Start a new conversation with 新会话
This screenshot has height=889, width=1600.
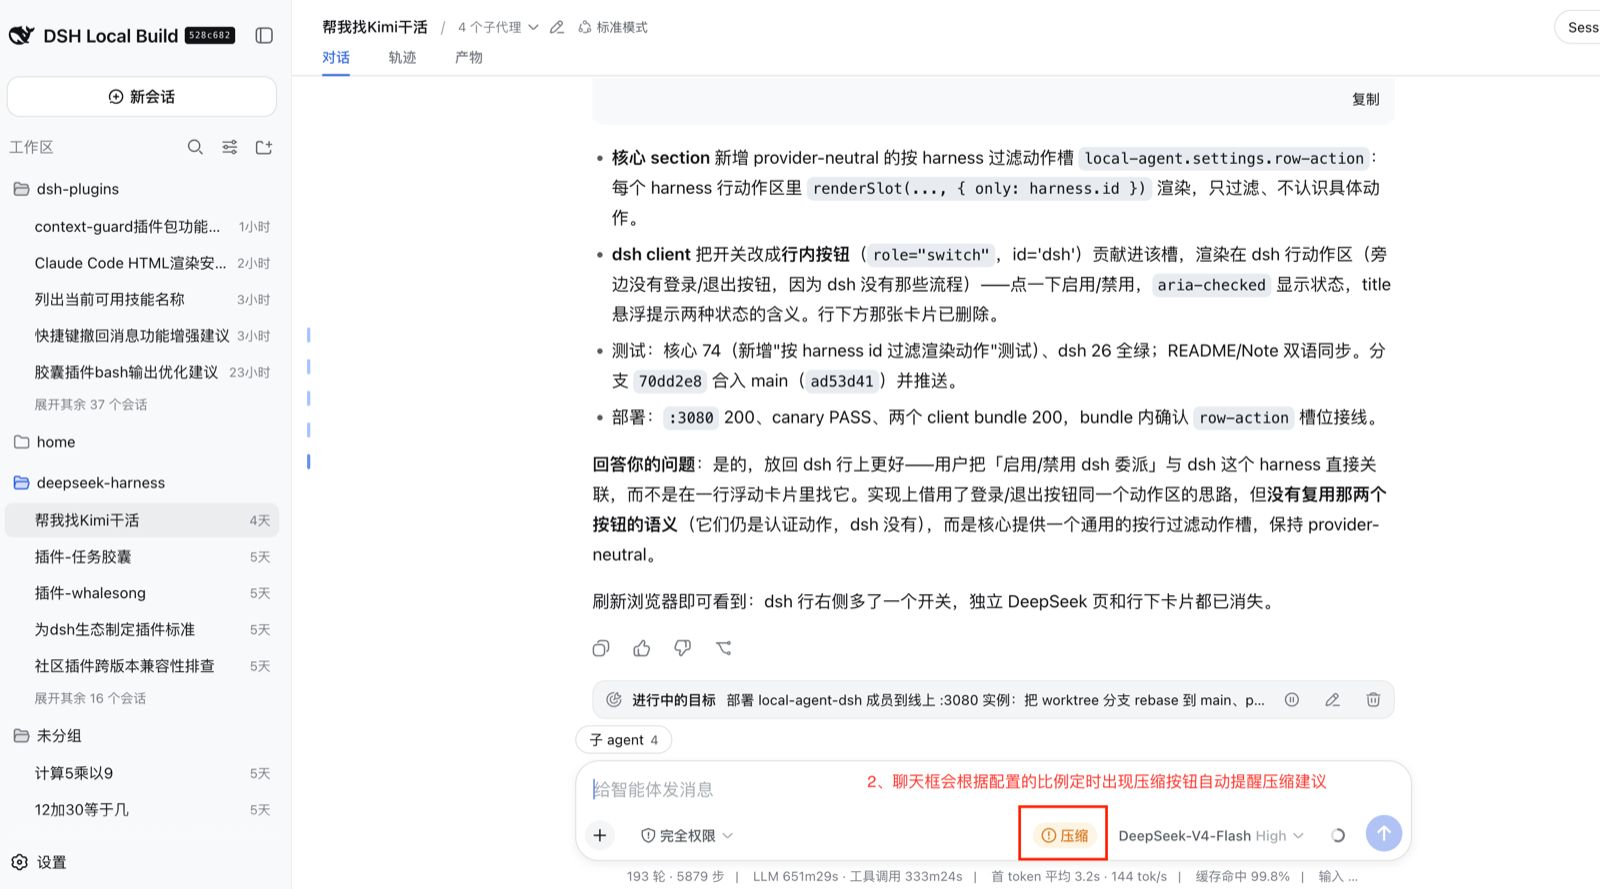(x=142, y=97)
